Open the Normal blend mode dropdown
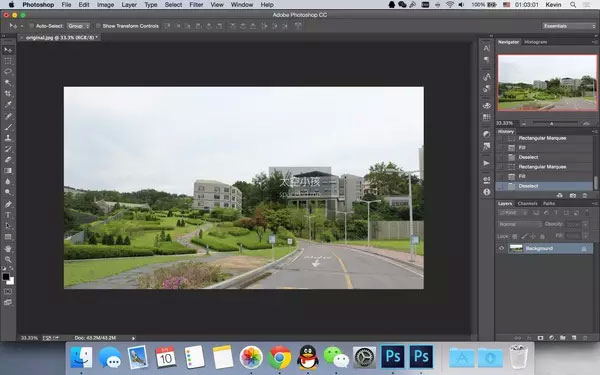The width and height of the screenshot is (600, 375). [x=520, y=224]
